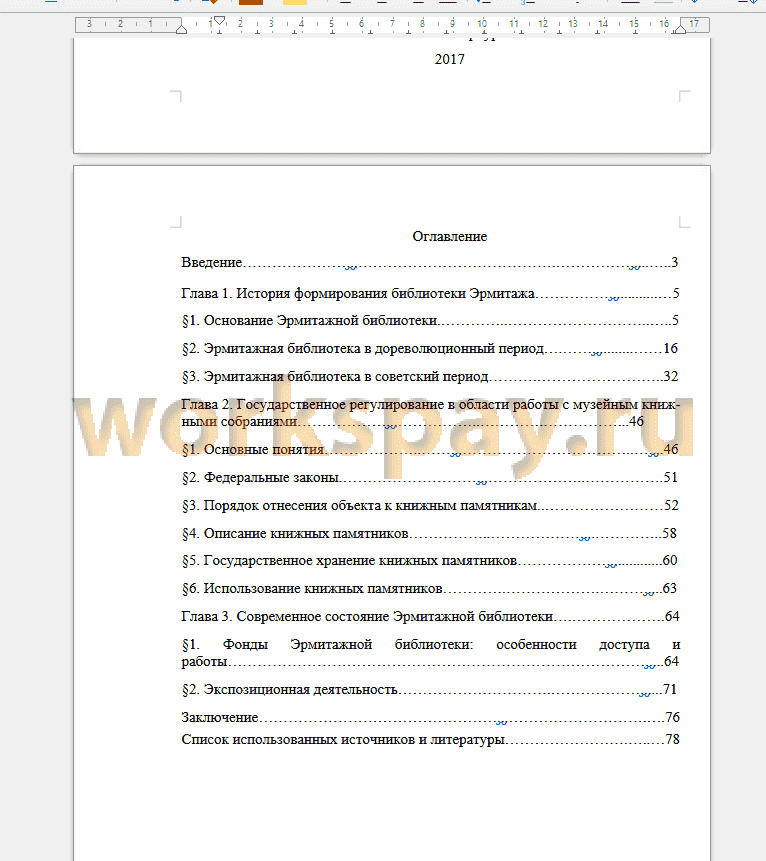
Task: Click the first-line indent marker on ruler
Action: [x=219, y=21]
